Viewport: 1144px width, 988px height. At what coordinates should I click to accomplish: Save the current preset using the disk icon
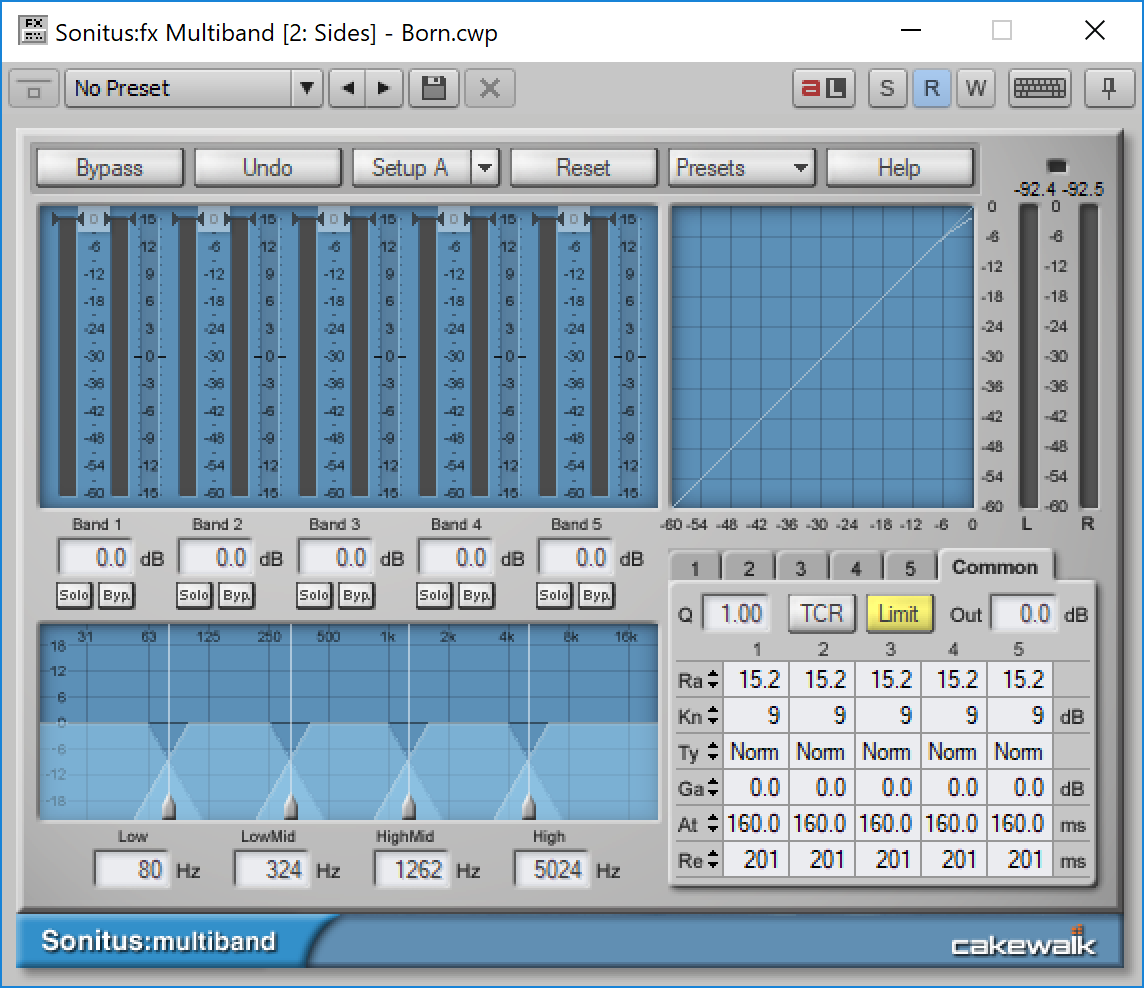click(x=434, y=88)
